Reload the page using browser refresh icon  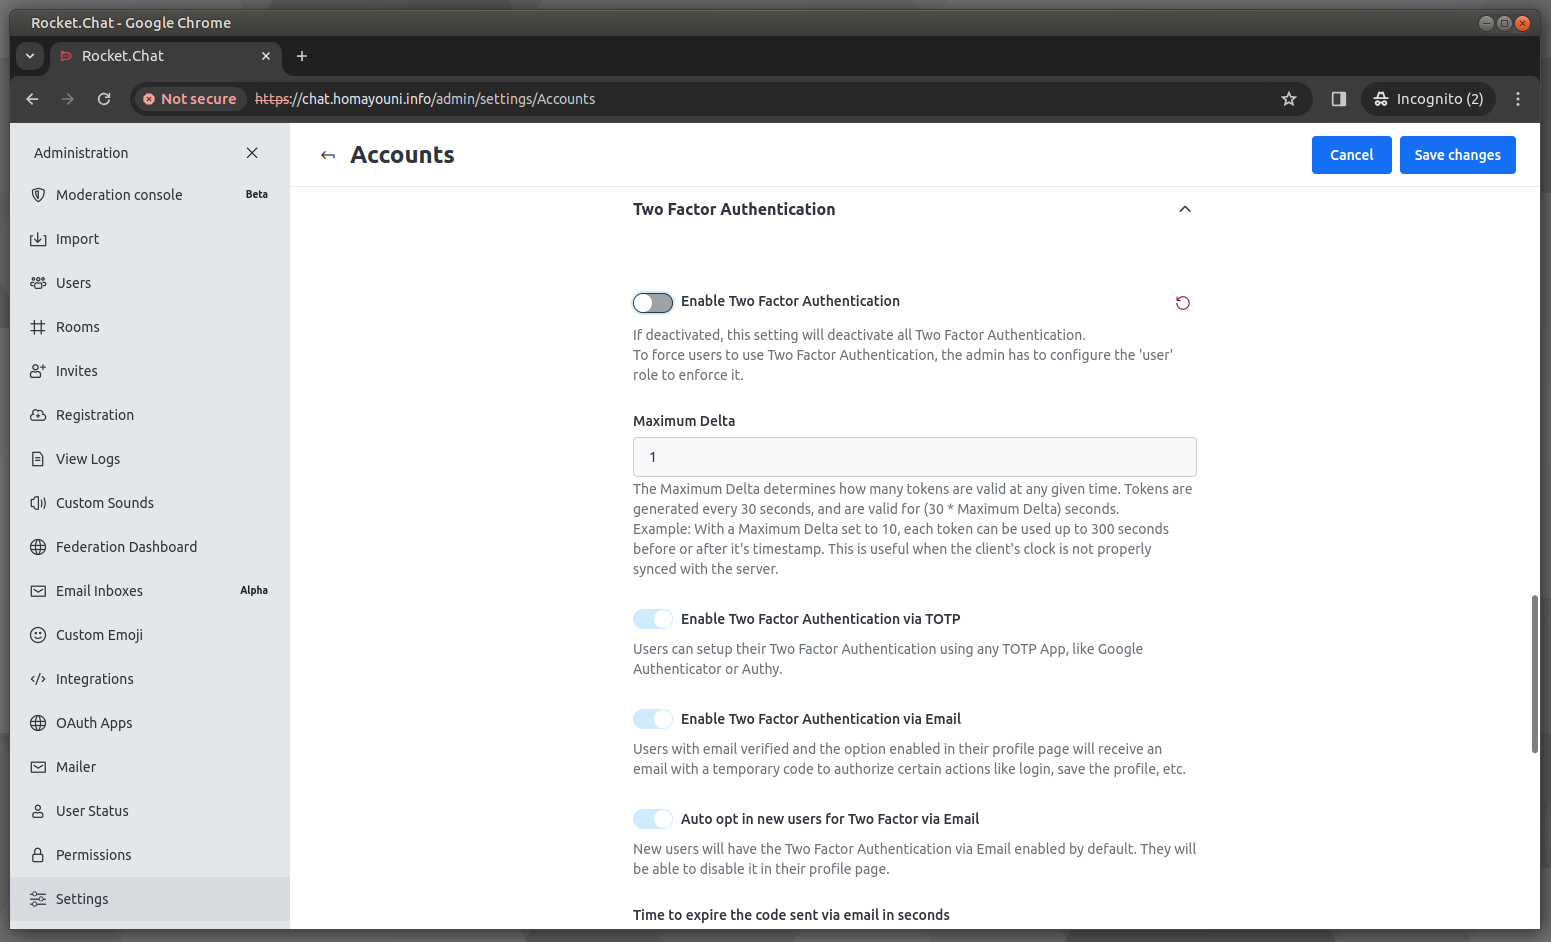(104, 99)
